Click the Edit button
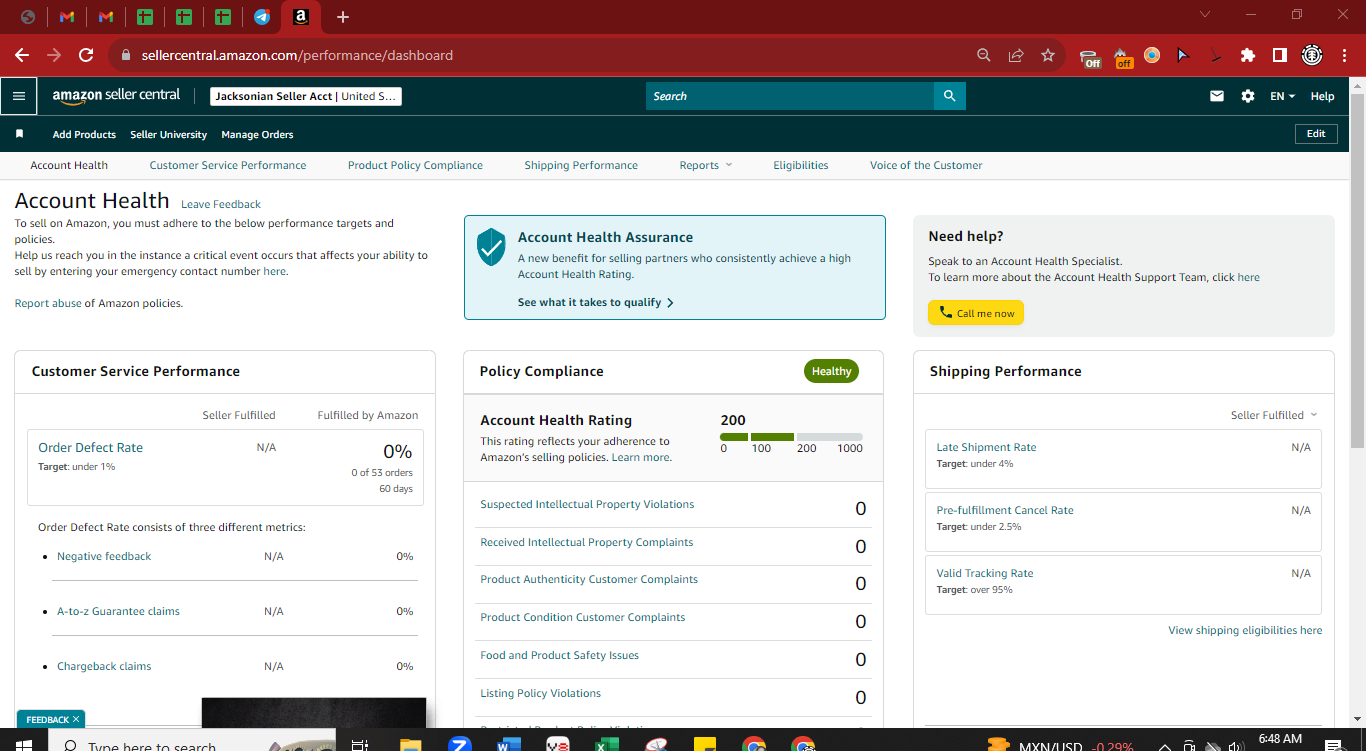 pos(1316,134)
